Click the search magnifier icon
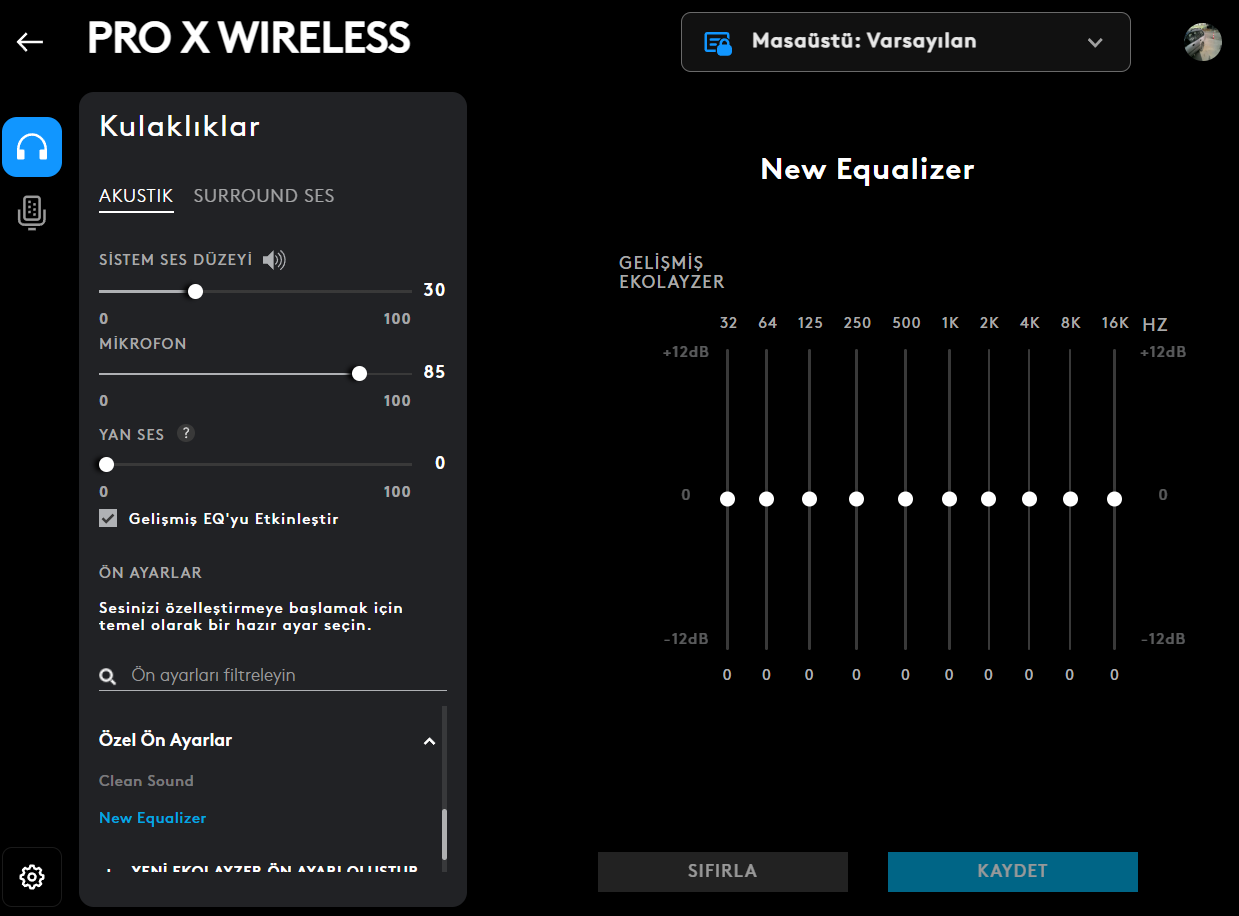 [108, 676]
